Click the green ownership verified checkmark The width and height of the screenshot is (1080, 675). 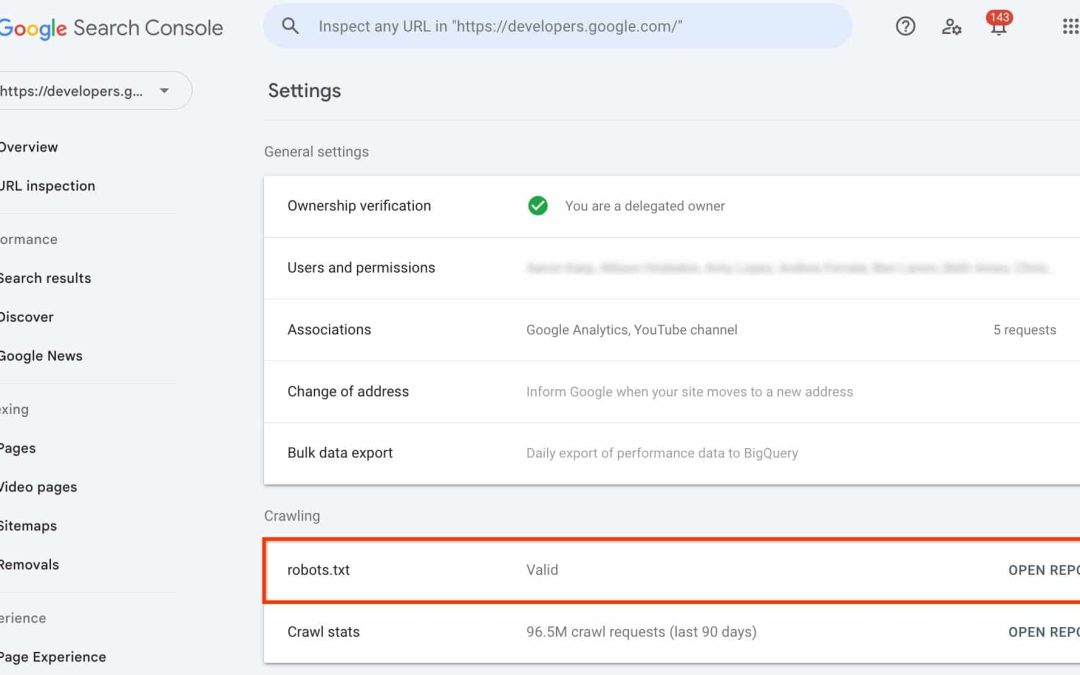[537, 206]
